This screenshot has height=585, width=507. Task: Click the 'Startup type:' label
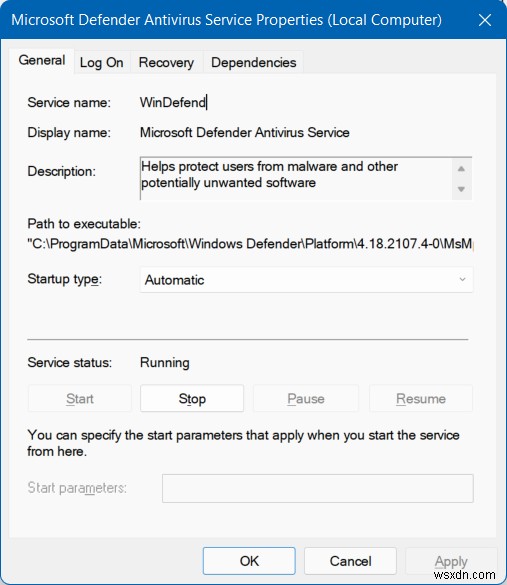pyautogui.click(x=65, y=279)
